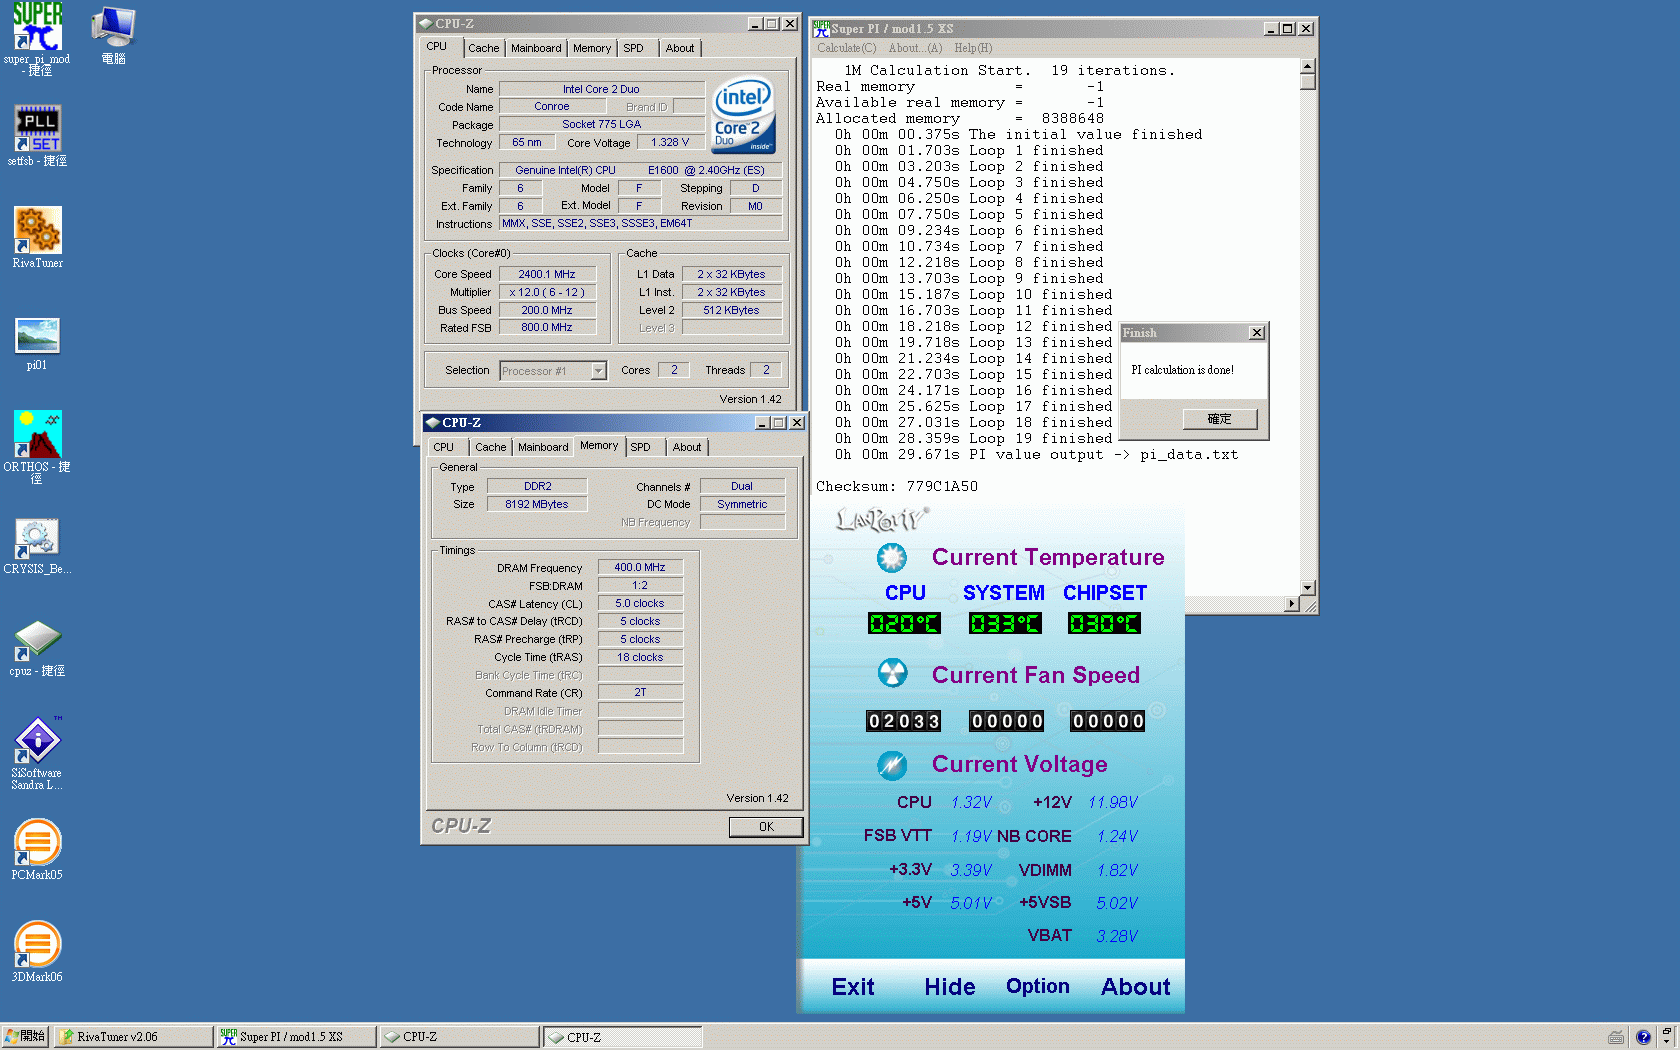Viewport: 1680px width, 1050px height.
Task: Click the Intel Core 2 Duo logo
Action: (743, 115)
